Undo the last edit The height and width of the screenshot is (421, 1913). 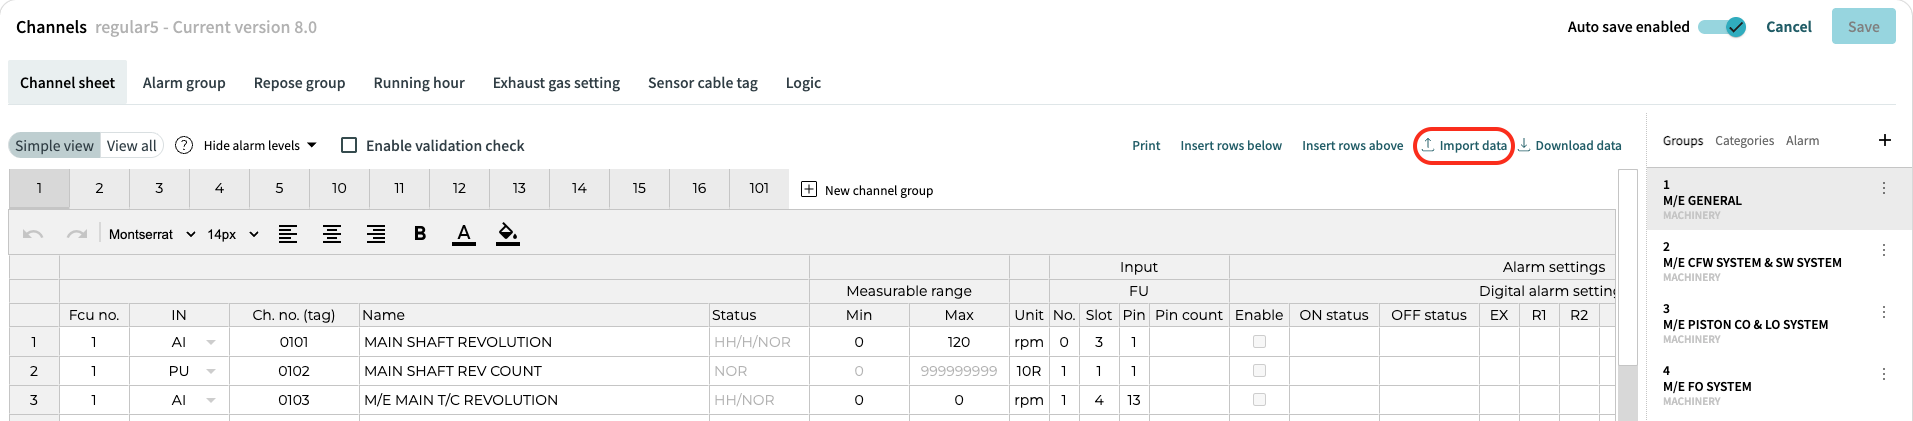(33, 234)
